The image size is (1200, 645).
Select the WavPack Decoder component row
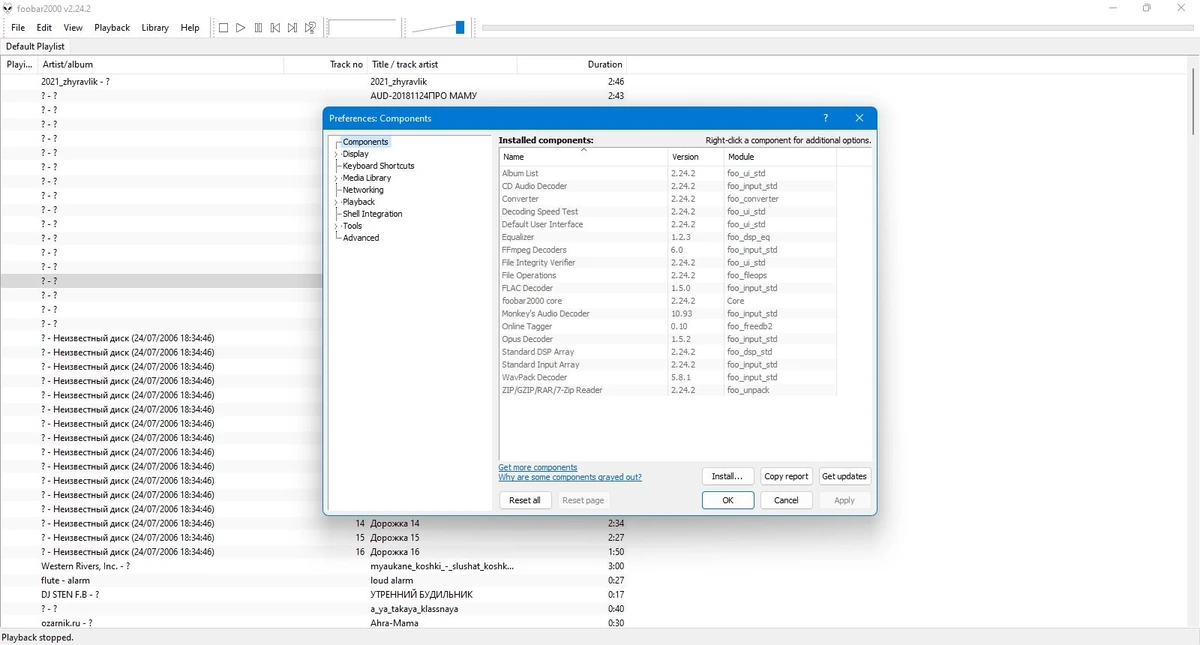point(667,378)
